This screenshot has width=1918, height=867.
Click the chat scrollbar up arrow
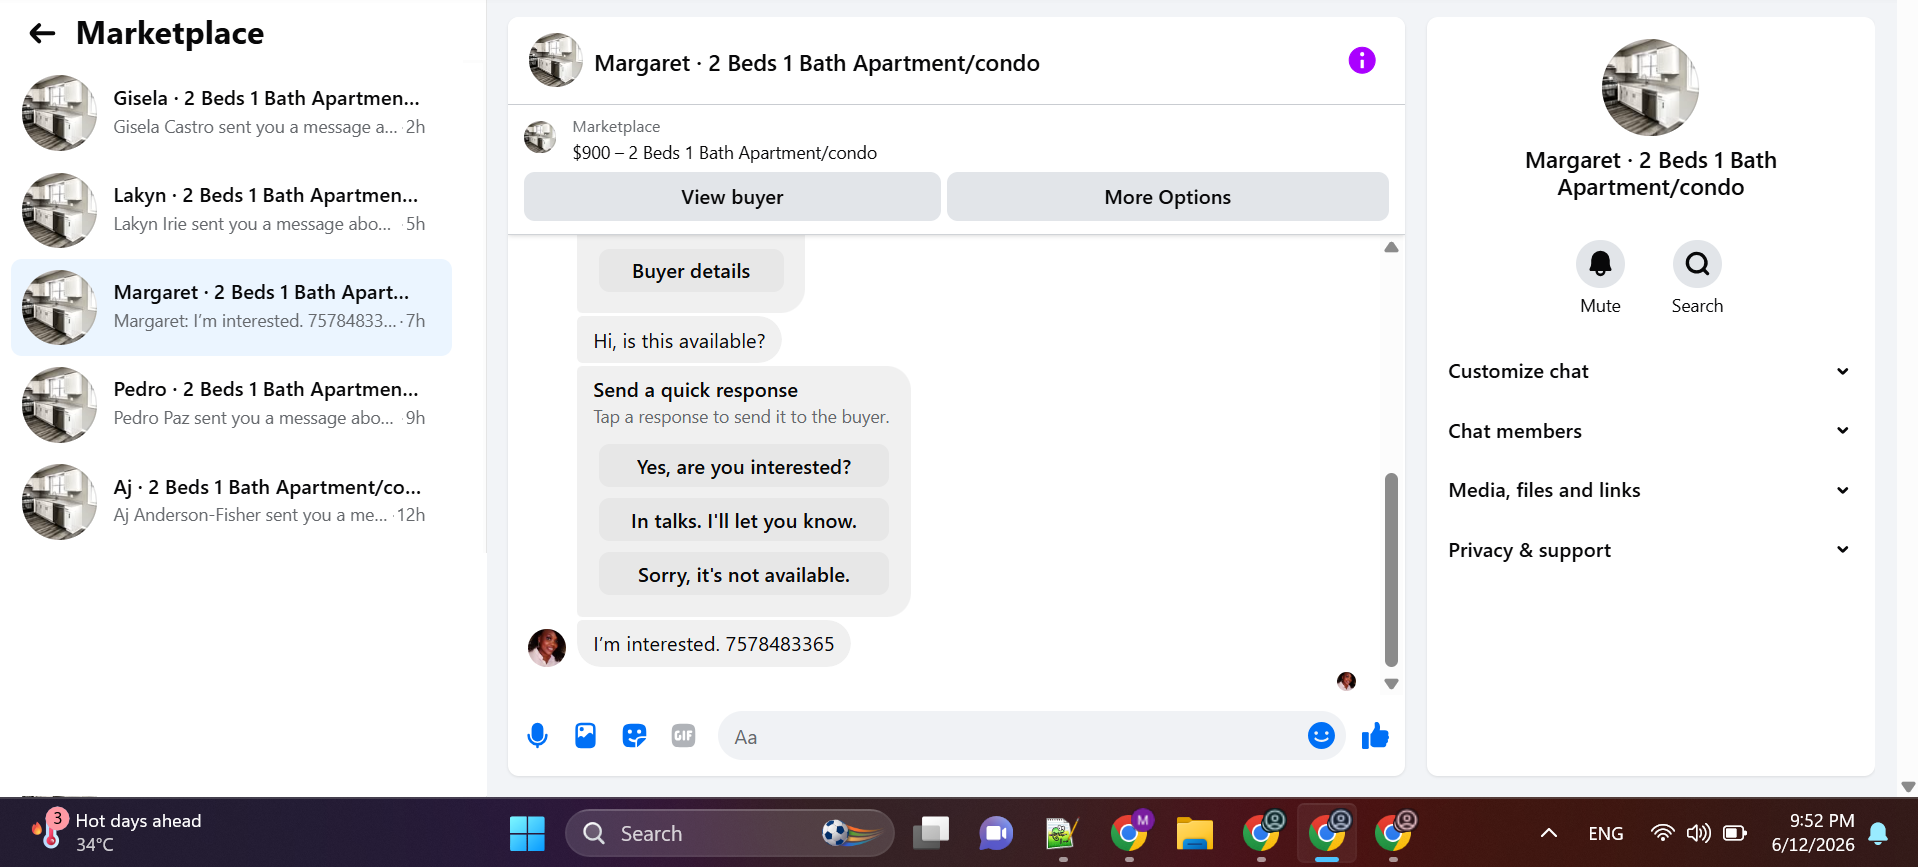pyautogui.click(x=1391, y=247)
